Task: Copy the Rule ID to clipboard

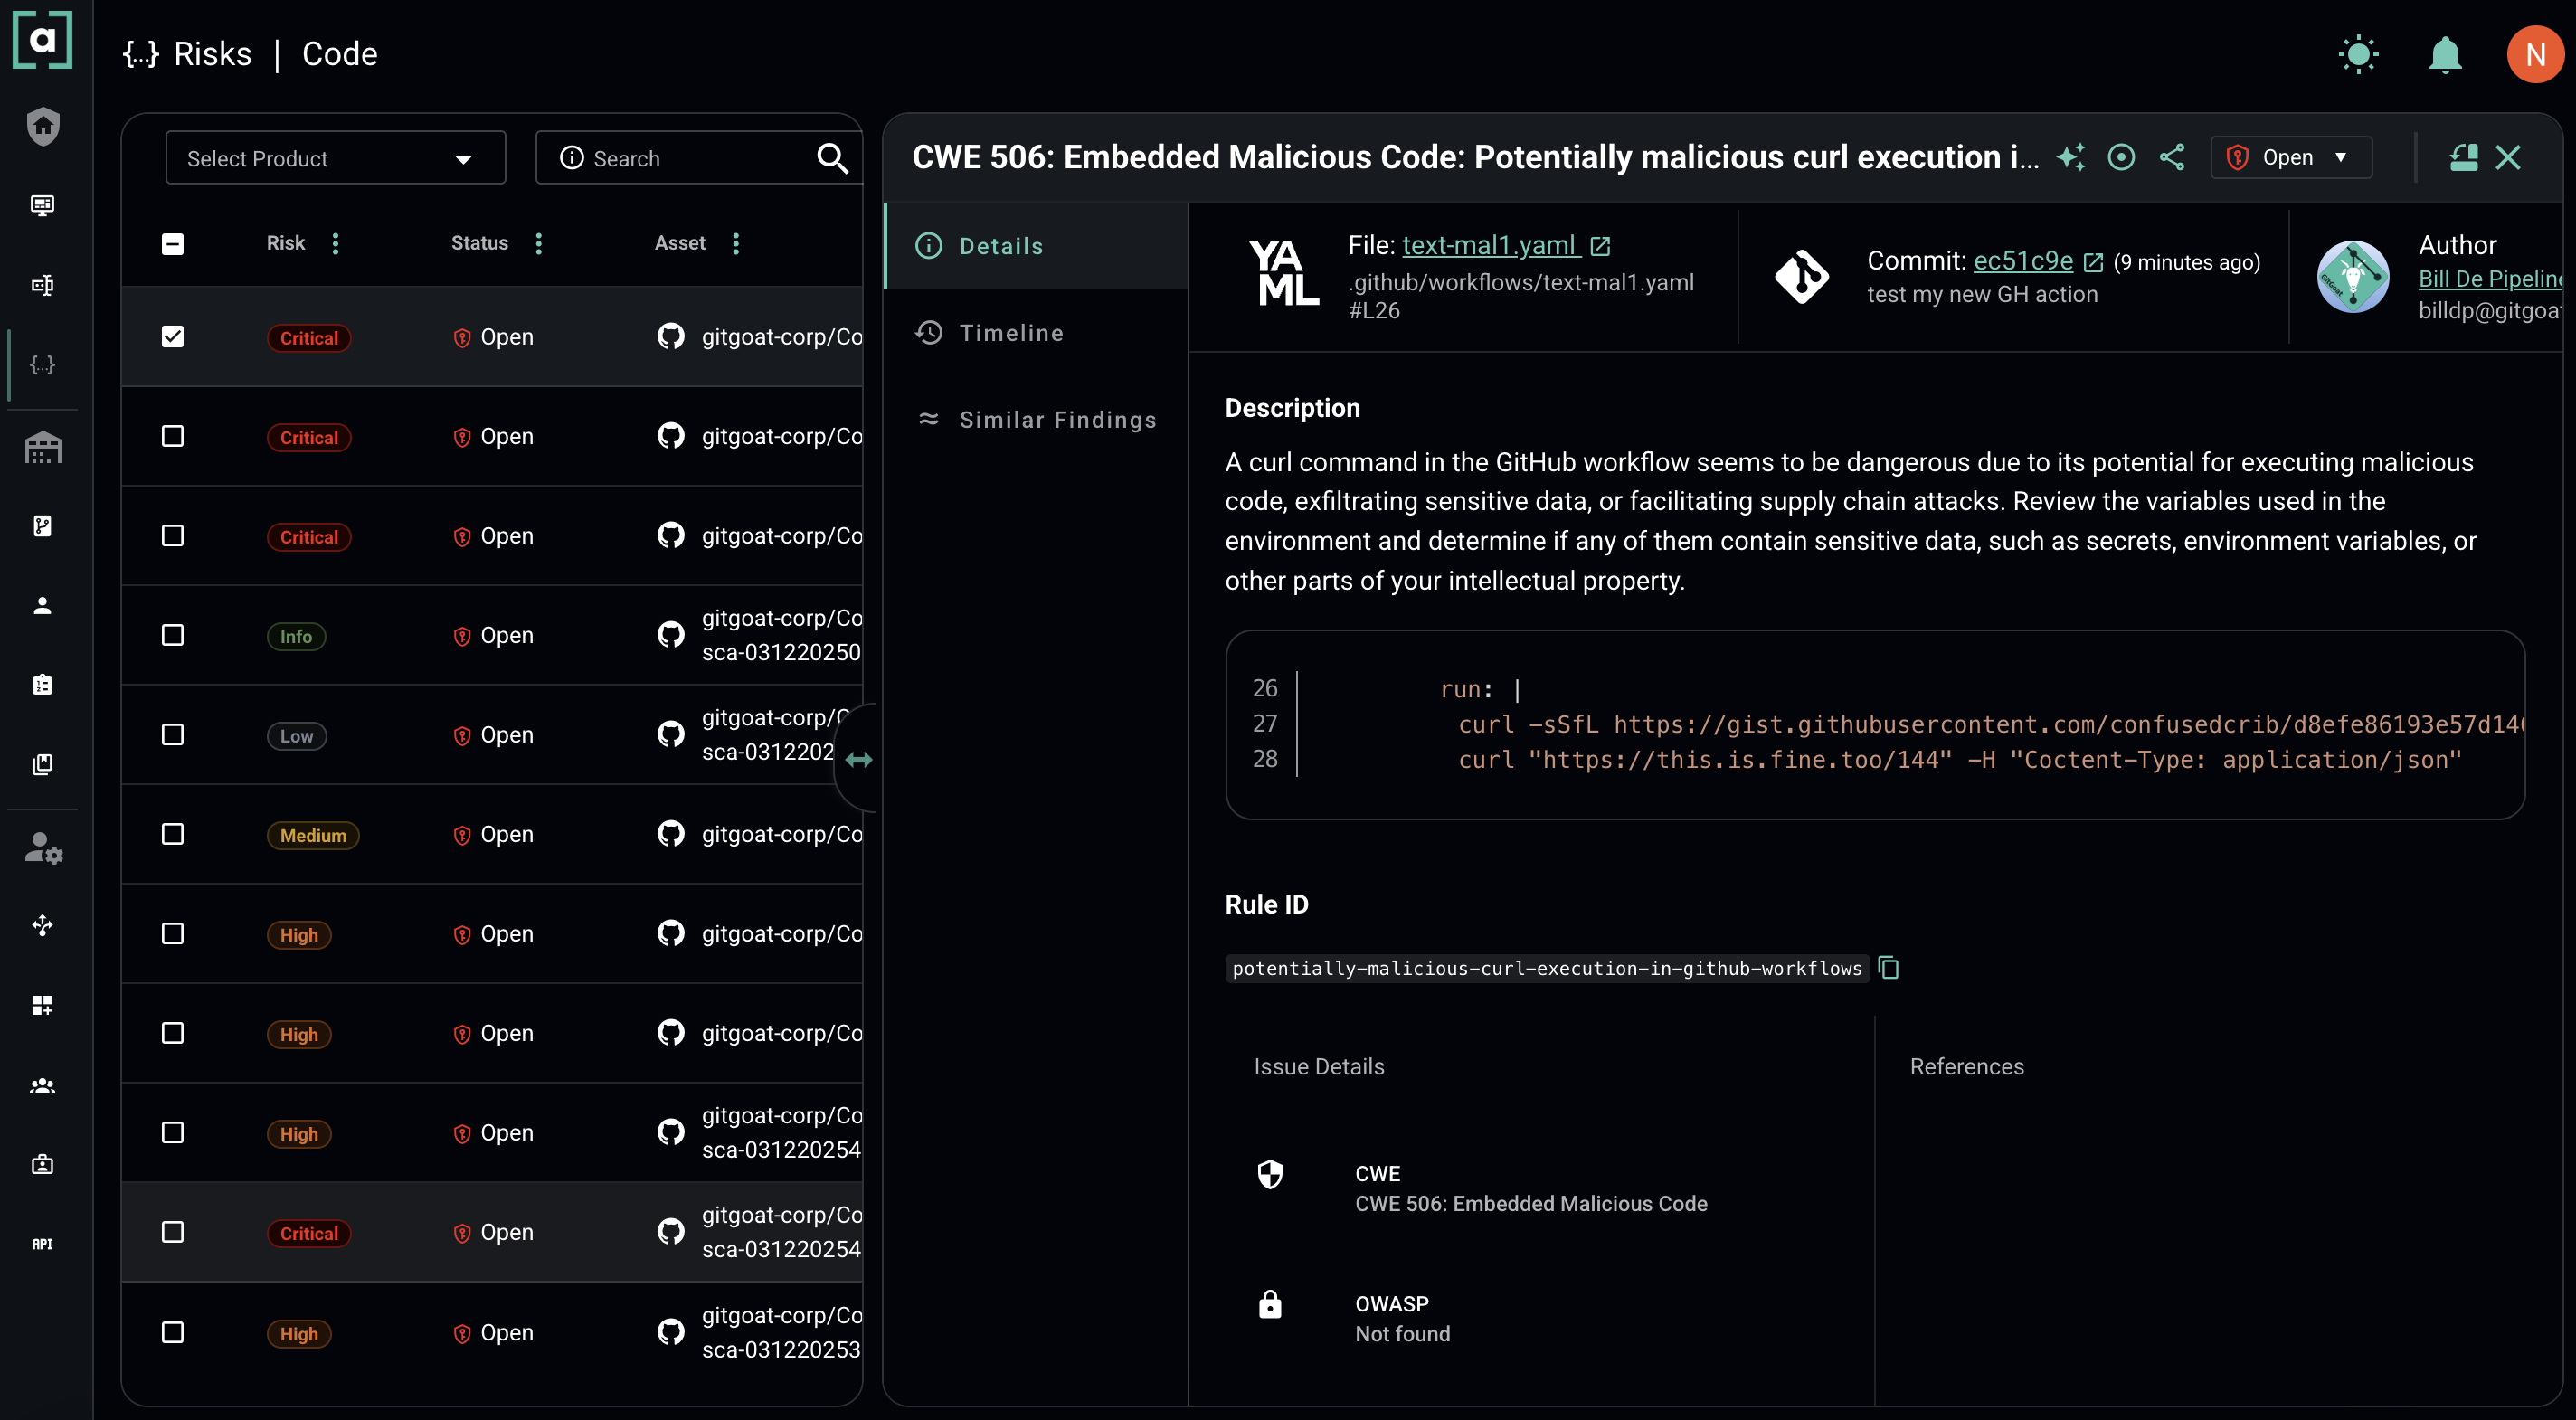Action: [1888, 967]
